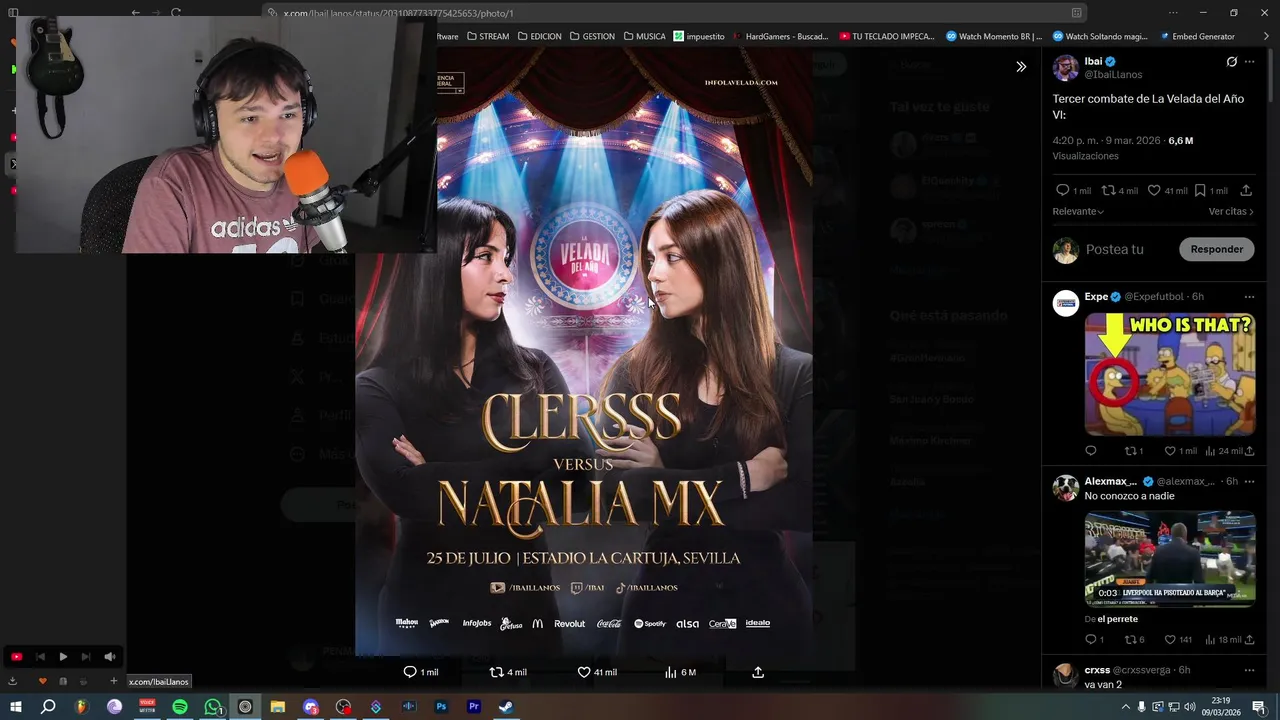Open the GESTION bookmarks folder
1280x720 pixels.
pyautogui.click(x=592, y=36)
